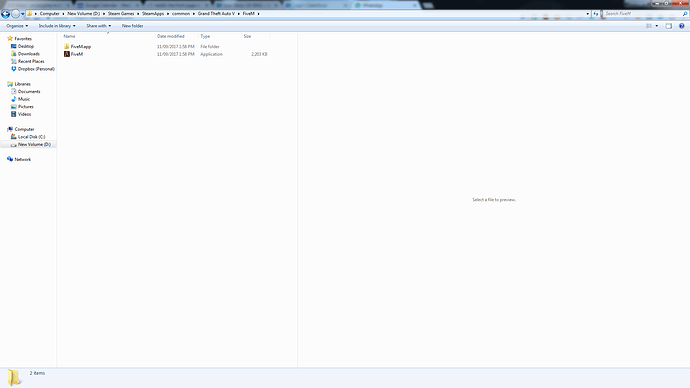Sort by Type column header

205,36
